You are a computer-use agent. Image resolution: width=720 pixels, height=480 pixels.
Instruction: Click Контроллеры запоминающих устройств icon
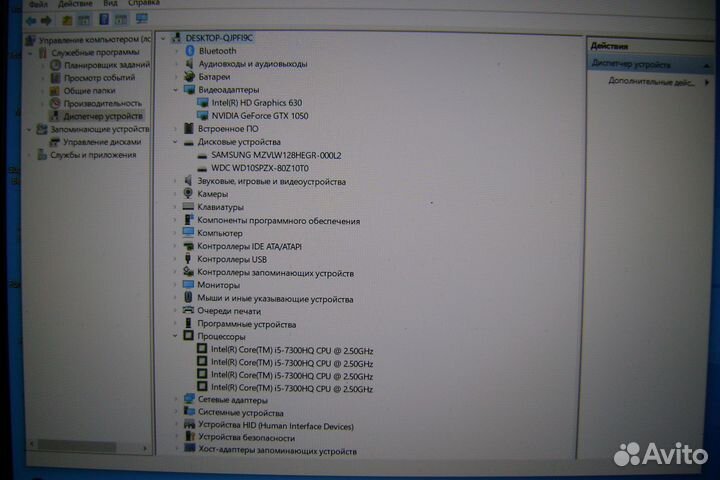point(188,271)
